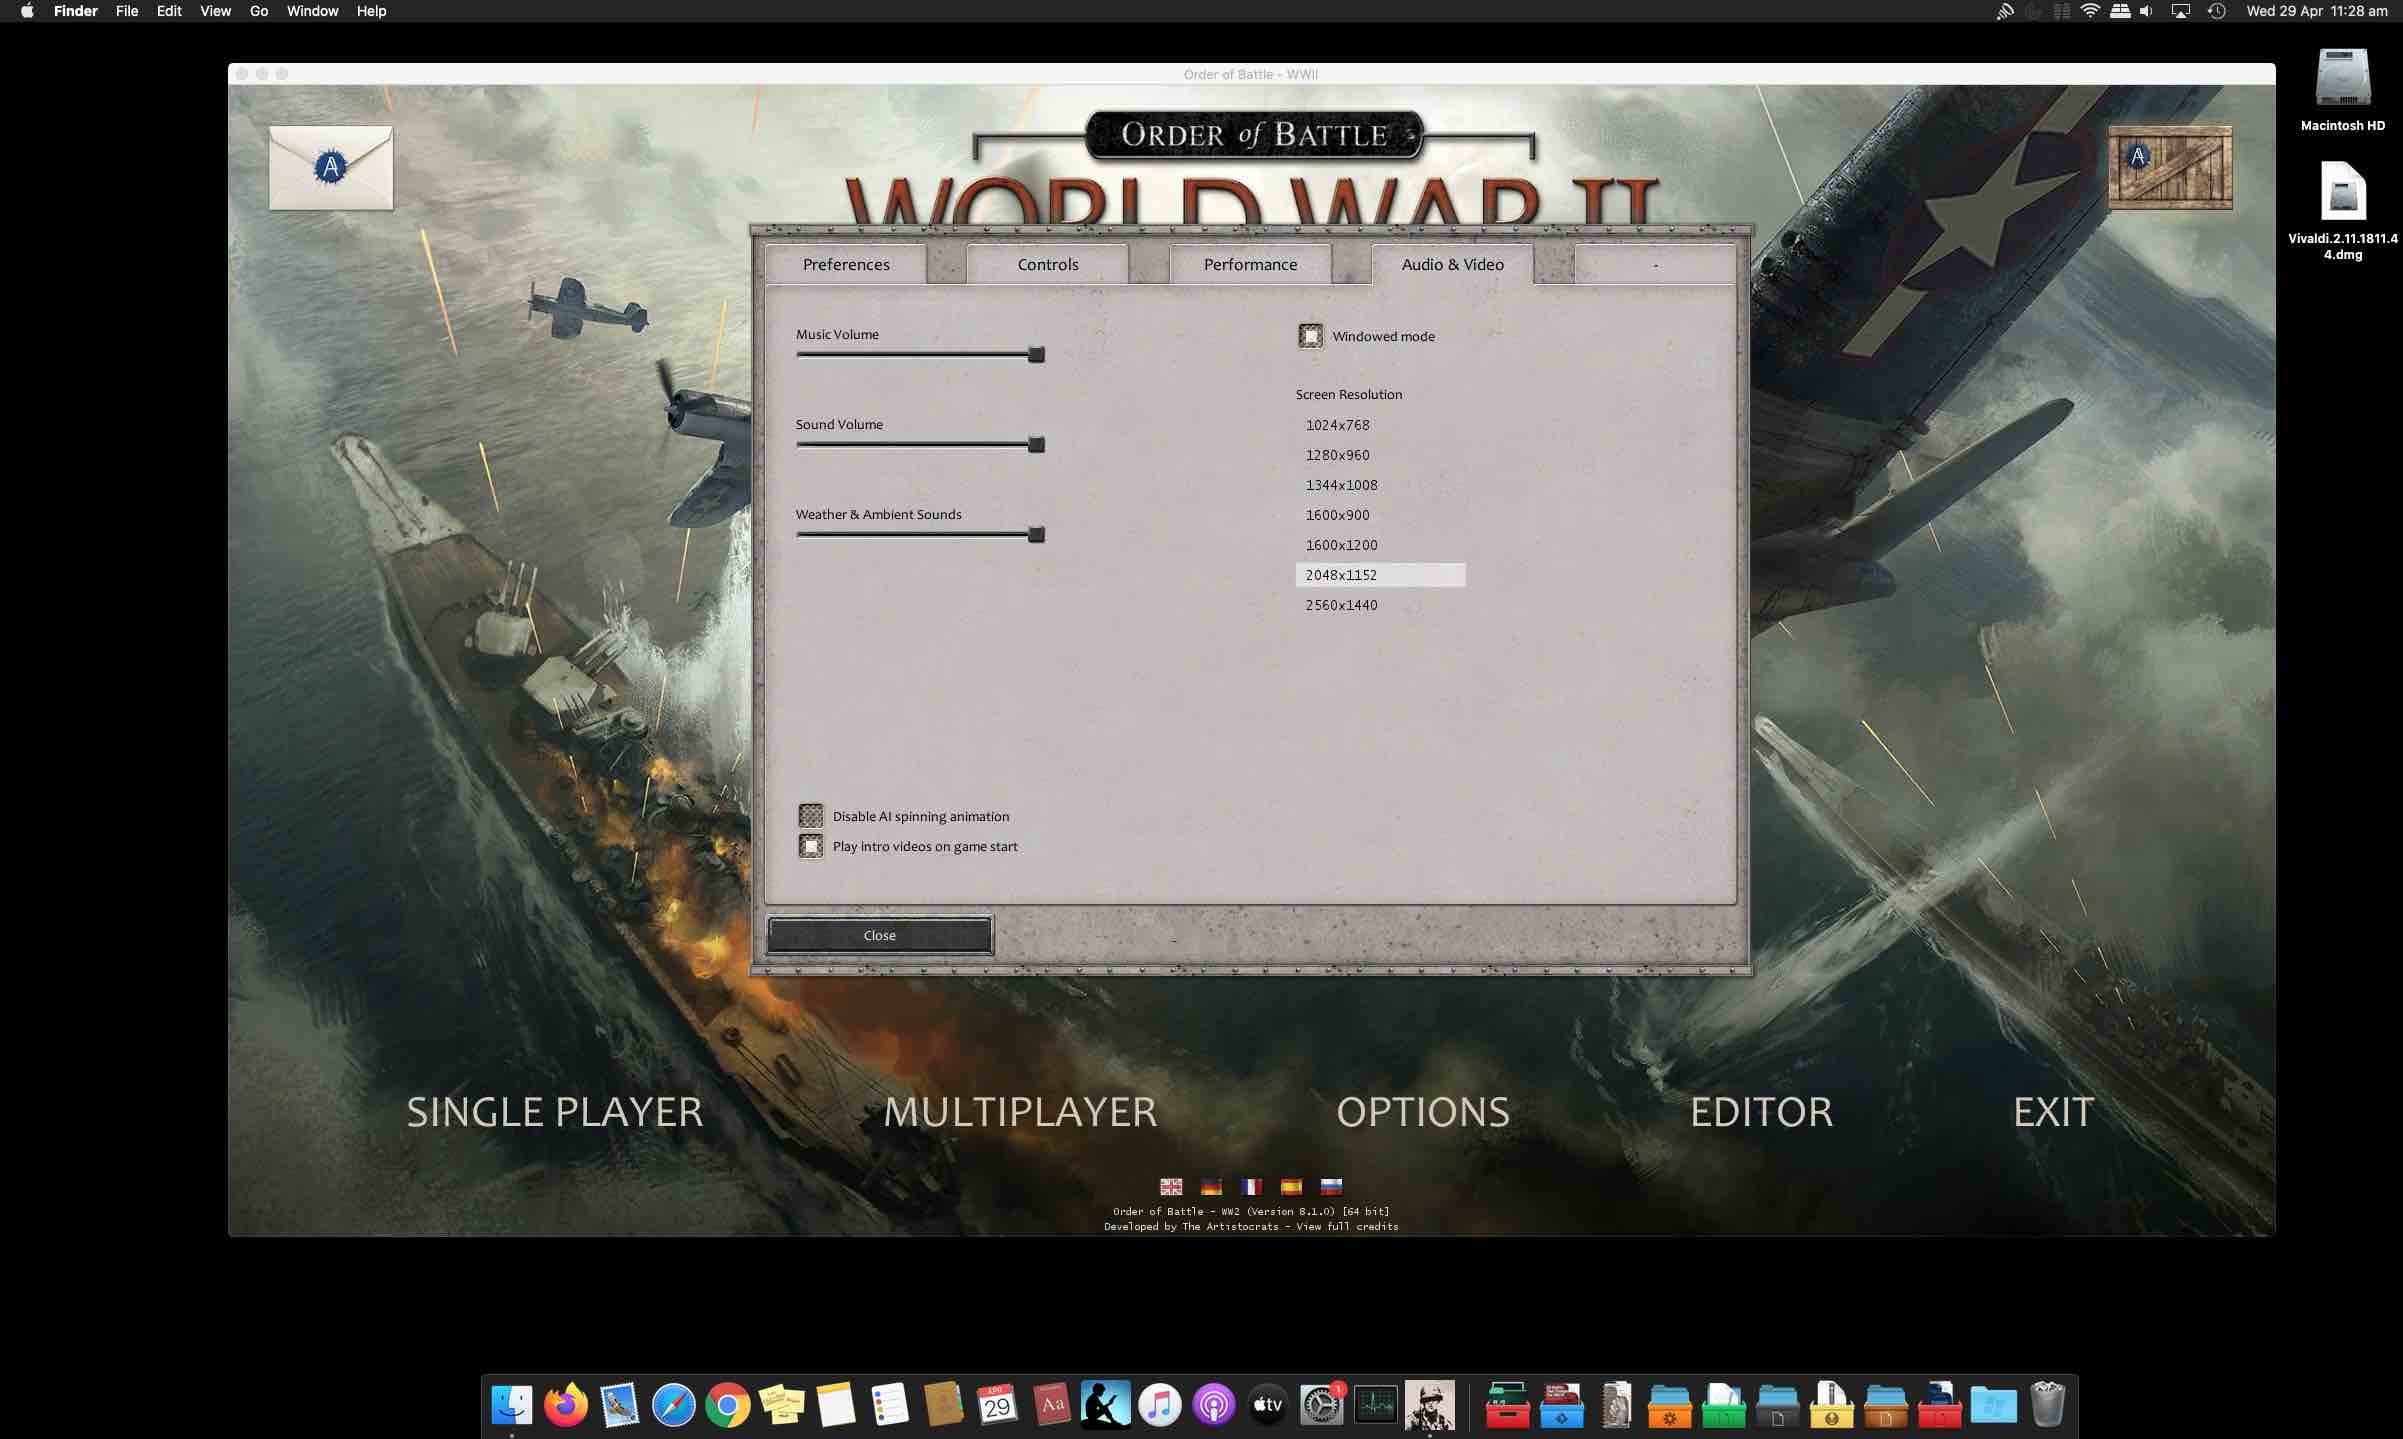2403x1439 pixels.
Task: Enable Windowed mode
Action: click(1310, 336)
